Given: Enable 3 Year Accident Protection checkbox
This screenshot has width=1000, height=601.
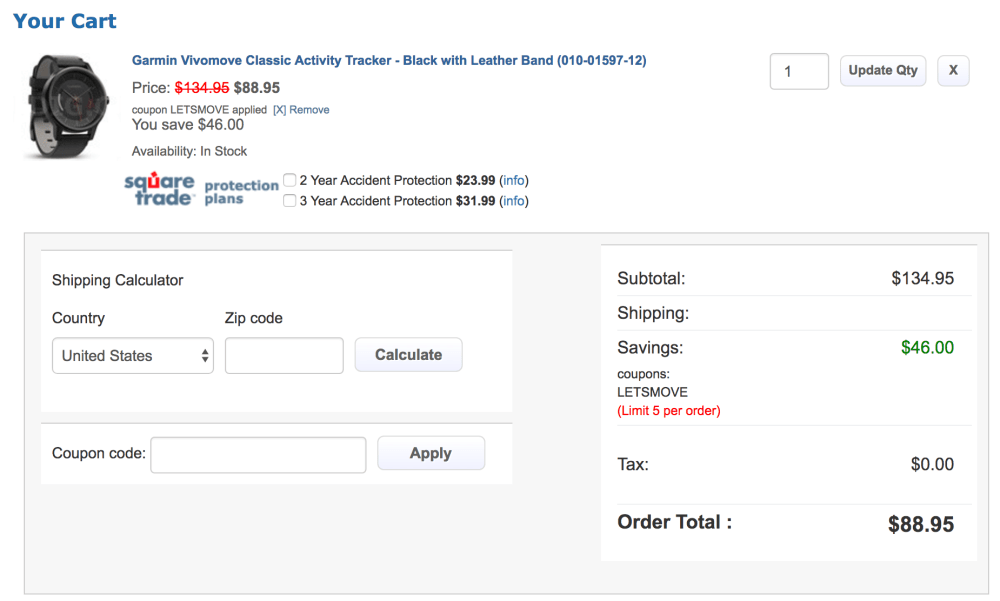Looking at the screenshot, I should tap(290, 201).
